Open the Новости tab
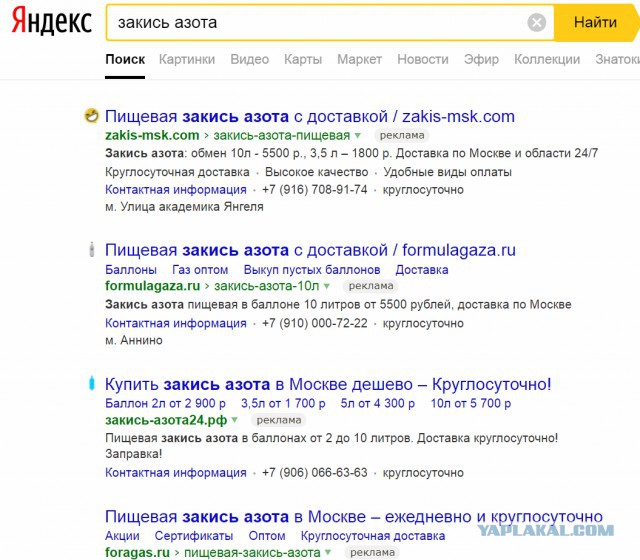This screenshot has height=560, width=640. click(422, 60)
